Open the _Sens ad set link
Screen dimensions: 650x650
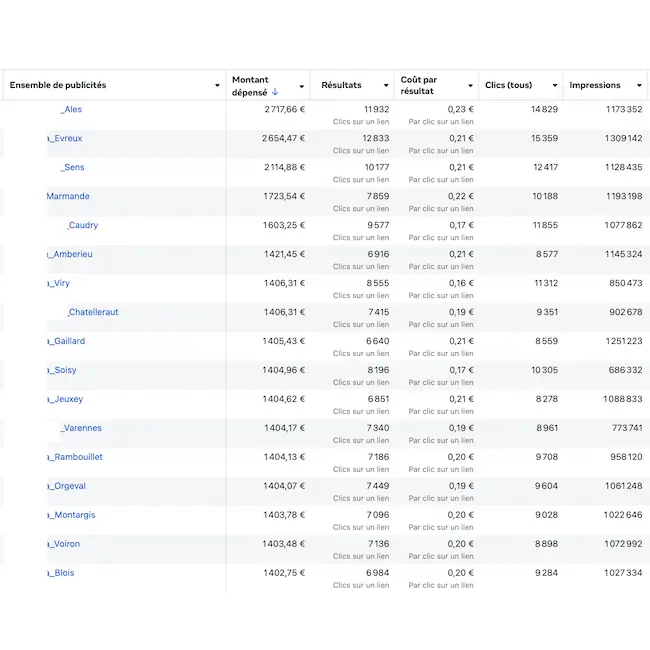73,167
